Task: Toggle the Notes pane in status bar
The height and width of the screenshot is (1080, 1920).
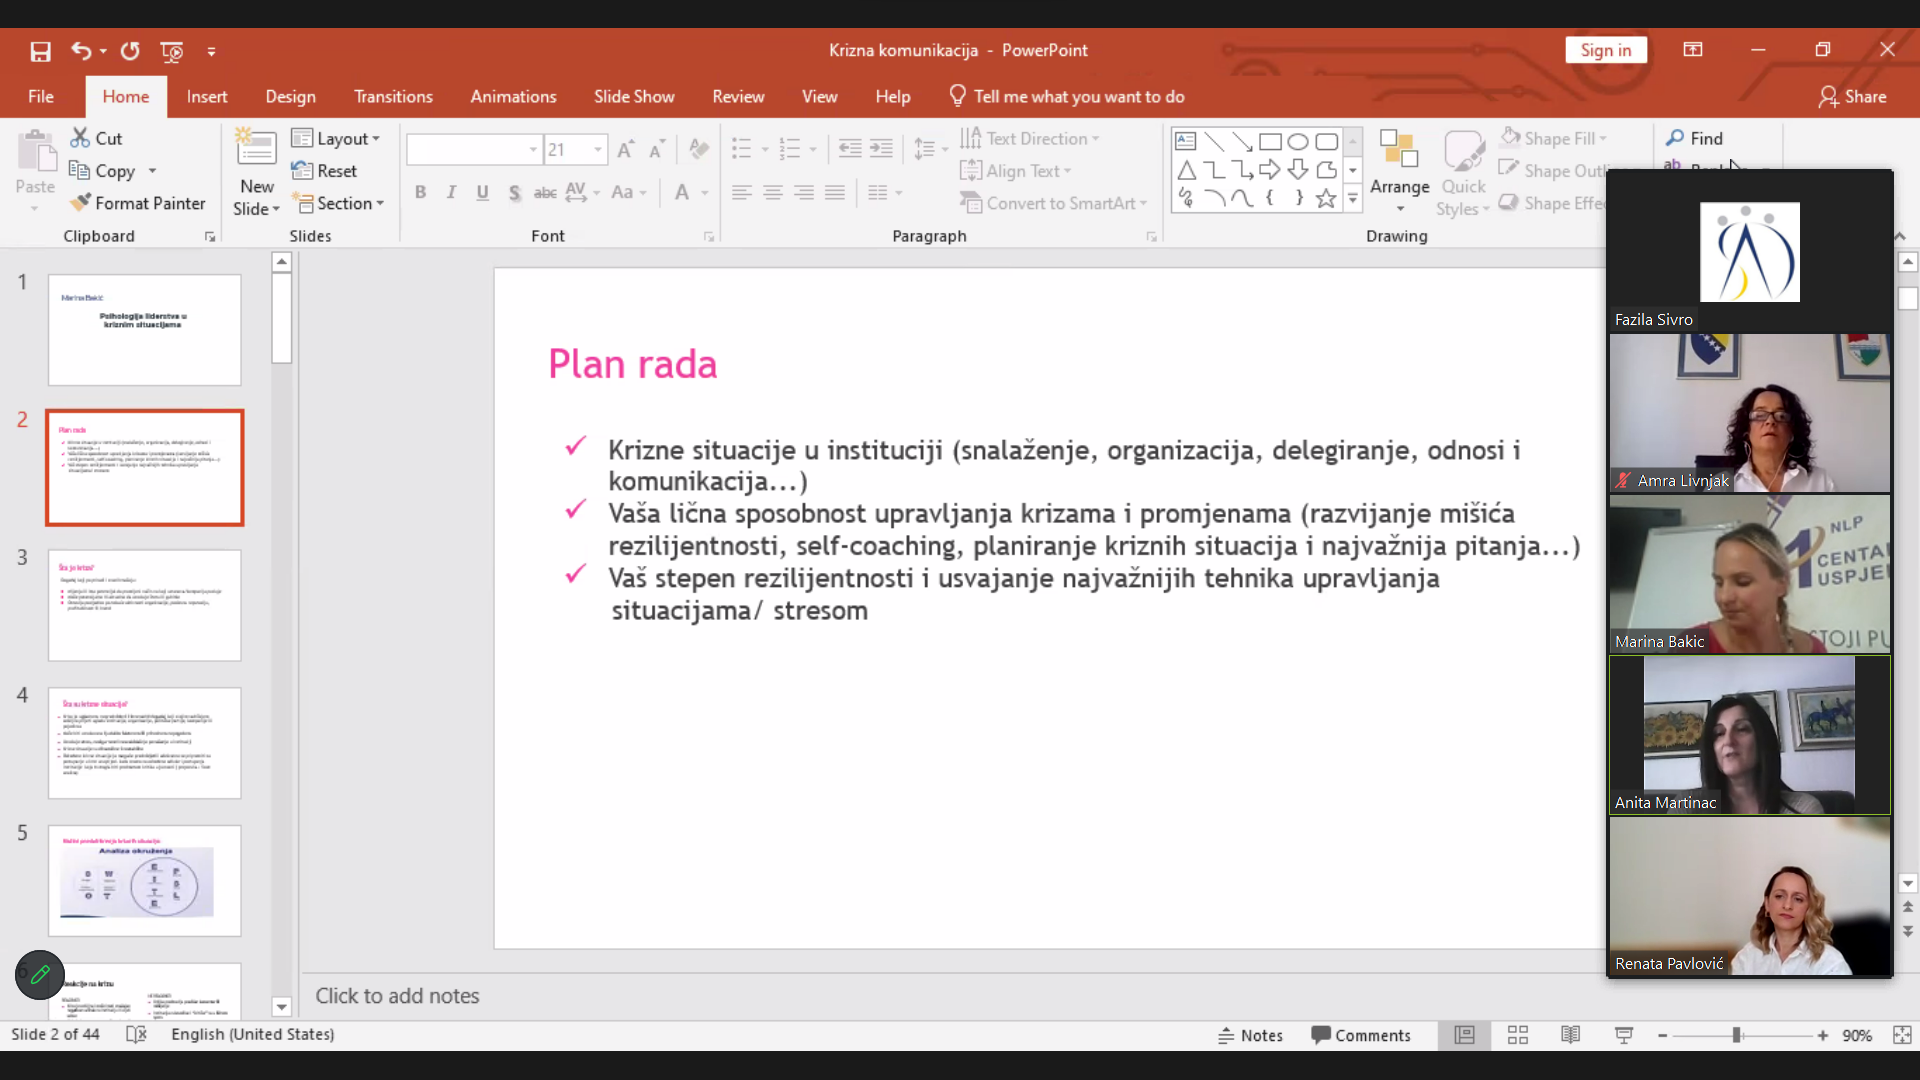Action: click(x=1250, y=1035)
